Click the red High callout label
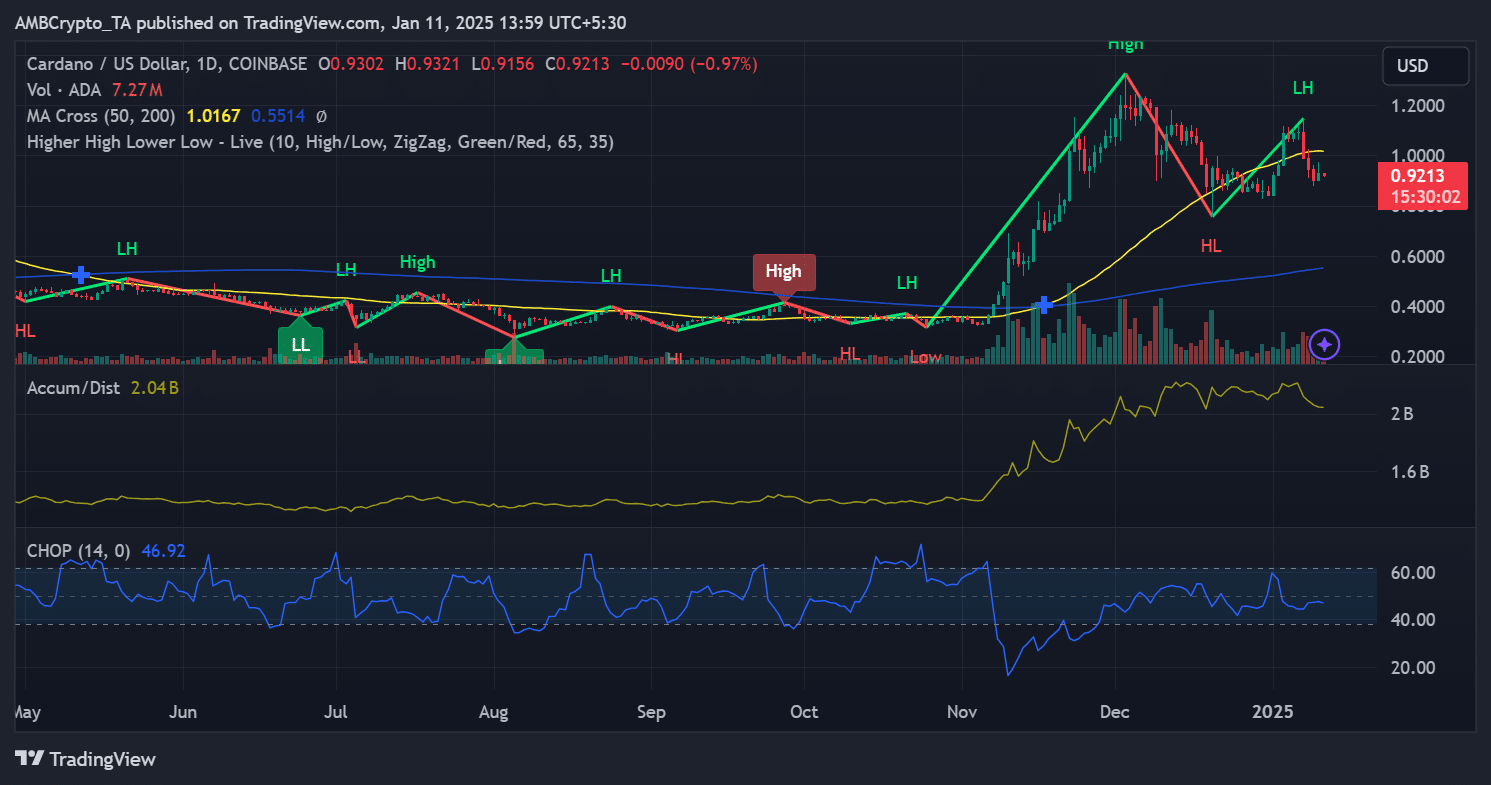Viewport: 1491px width, 785px height. [x=783, y=271]
